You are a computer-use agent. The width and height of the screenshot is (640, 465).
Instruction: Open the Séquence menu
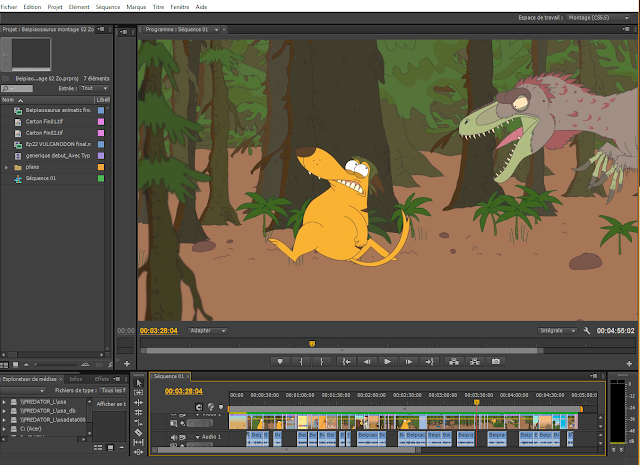[x=108, y=7]
